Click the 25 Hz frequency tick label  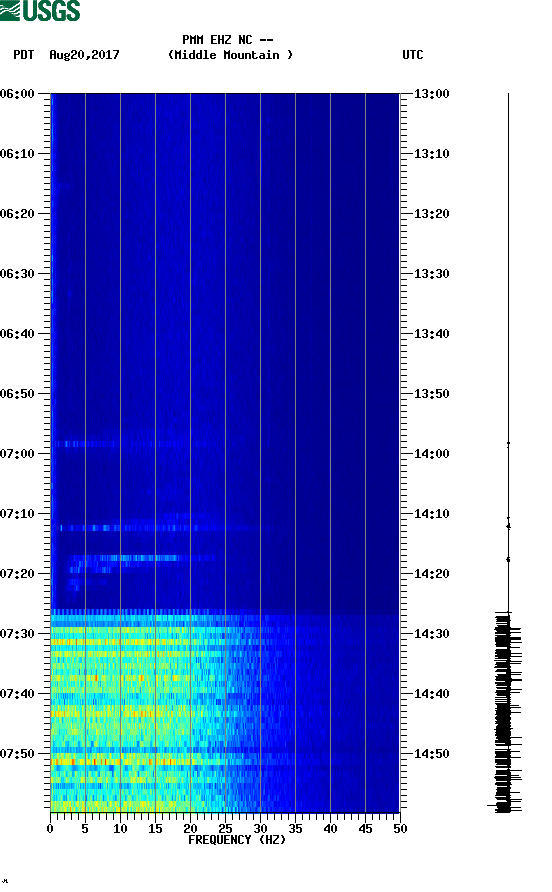pyautogui.click(x=225, y=829)
